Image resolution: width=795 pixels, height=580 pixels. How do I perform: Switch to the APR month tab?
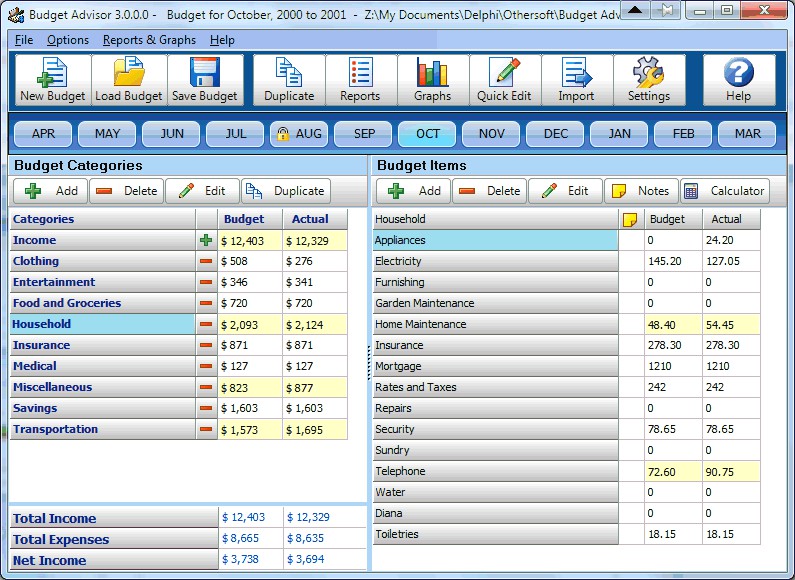click(x=43, y=134)
